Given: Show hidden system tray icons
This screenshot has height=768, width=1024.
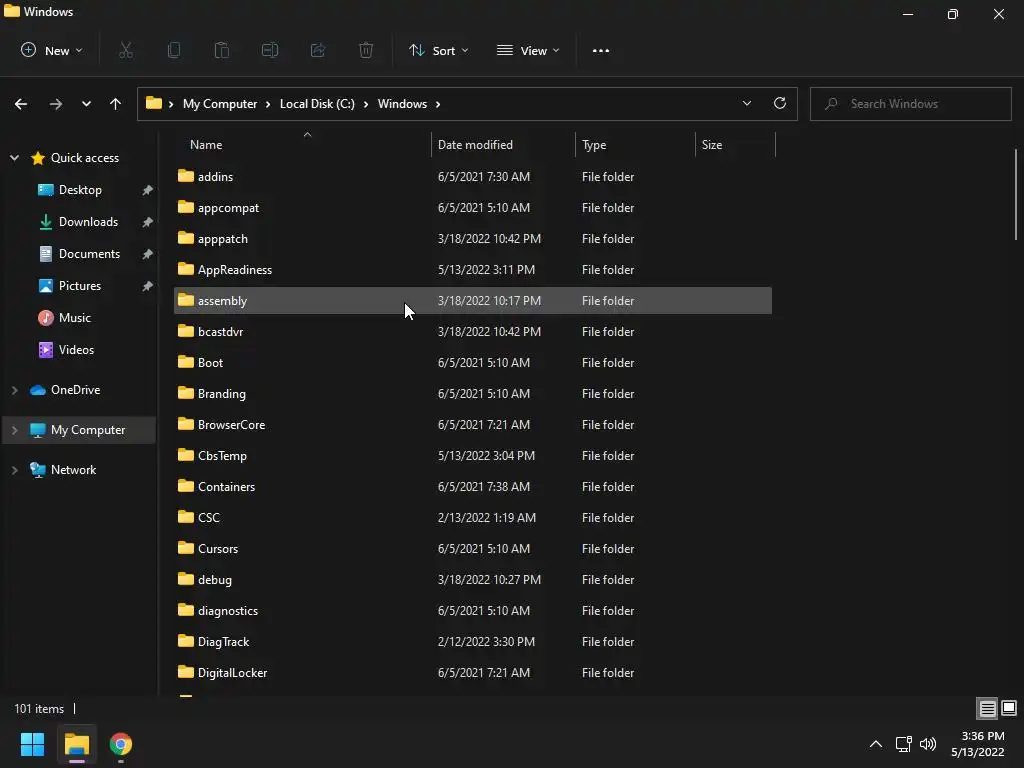Looking at the screenshot, I should [876, 744].
